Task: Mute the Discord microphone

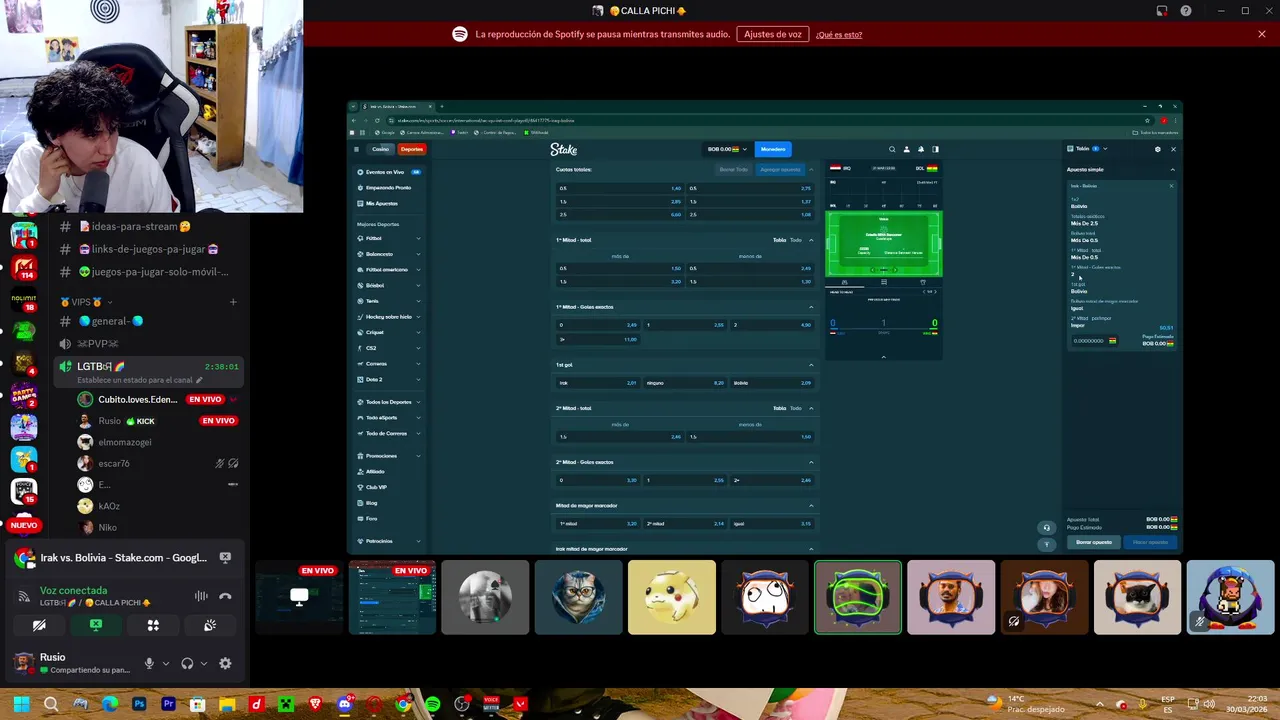Action: coord(149,663)
